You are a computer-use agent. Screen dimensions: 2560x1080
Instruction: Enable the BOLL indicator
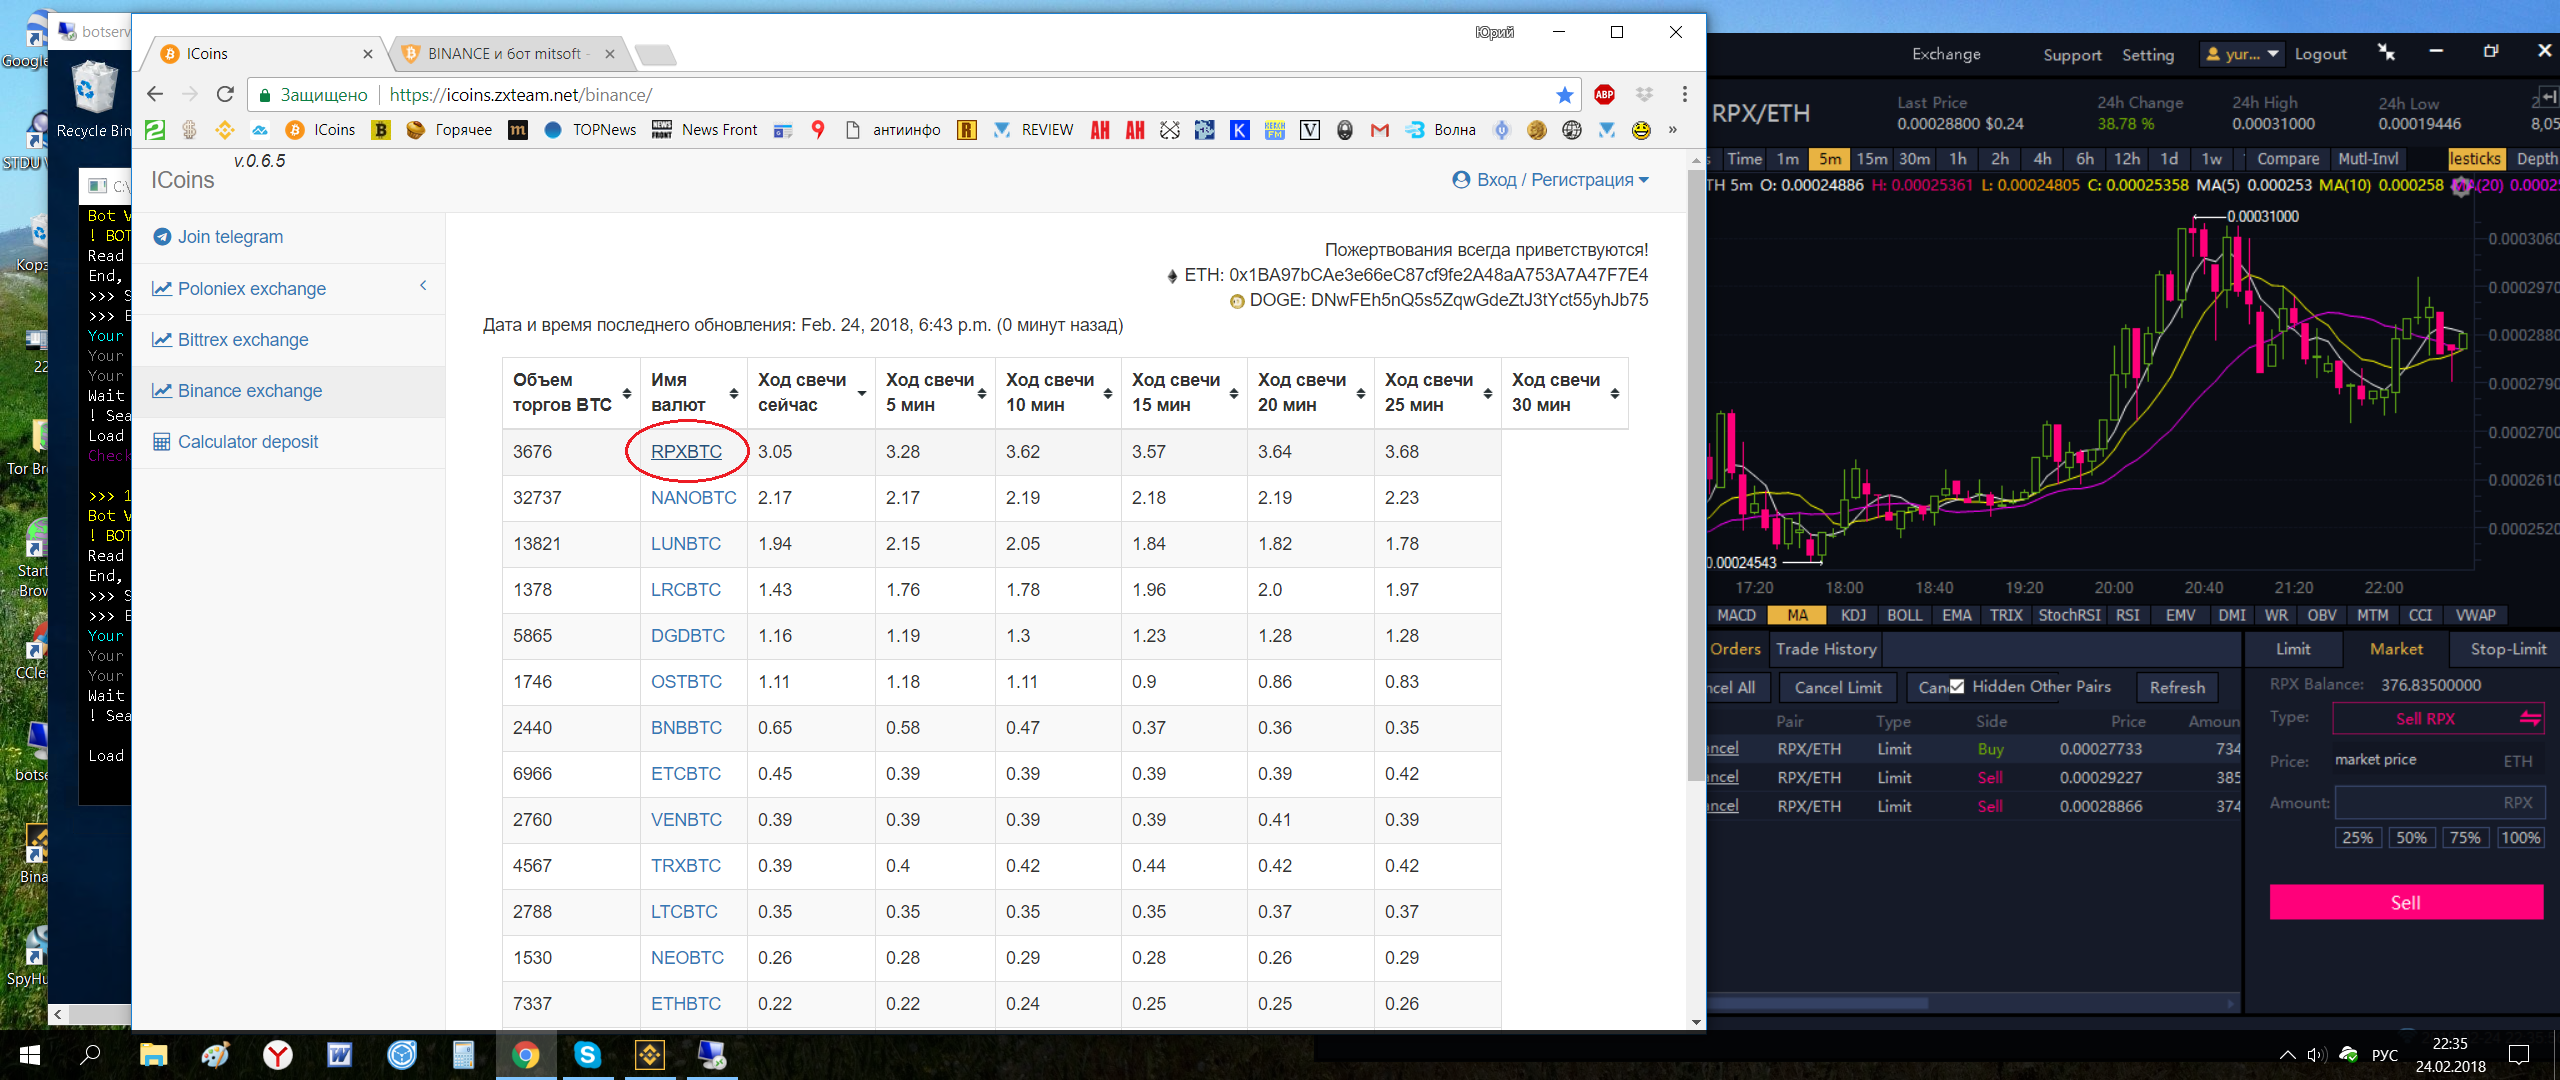pyautogui.click(x=1904, y=615)
